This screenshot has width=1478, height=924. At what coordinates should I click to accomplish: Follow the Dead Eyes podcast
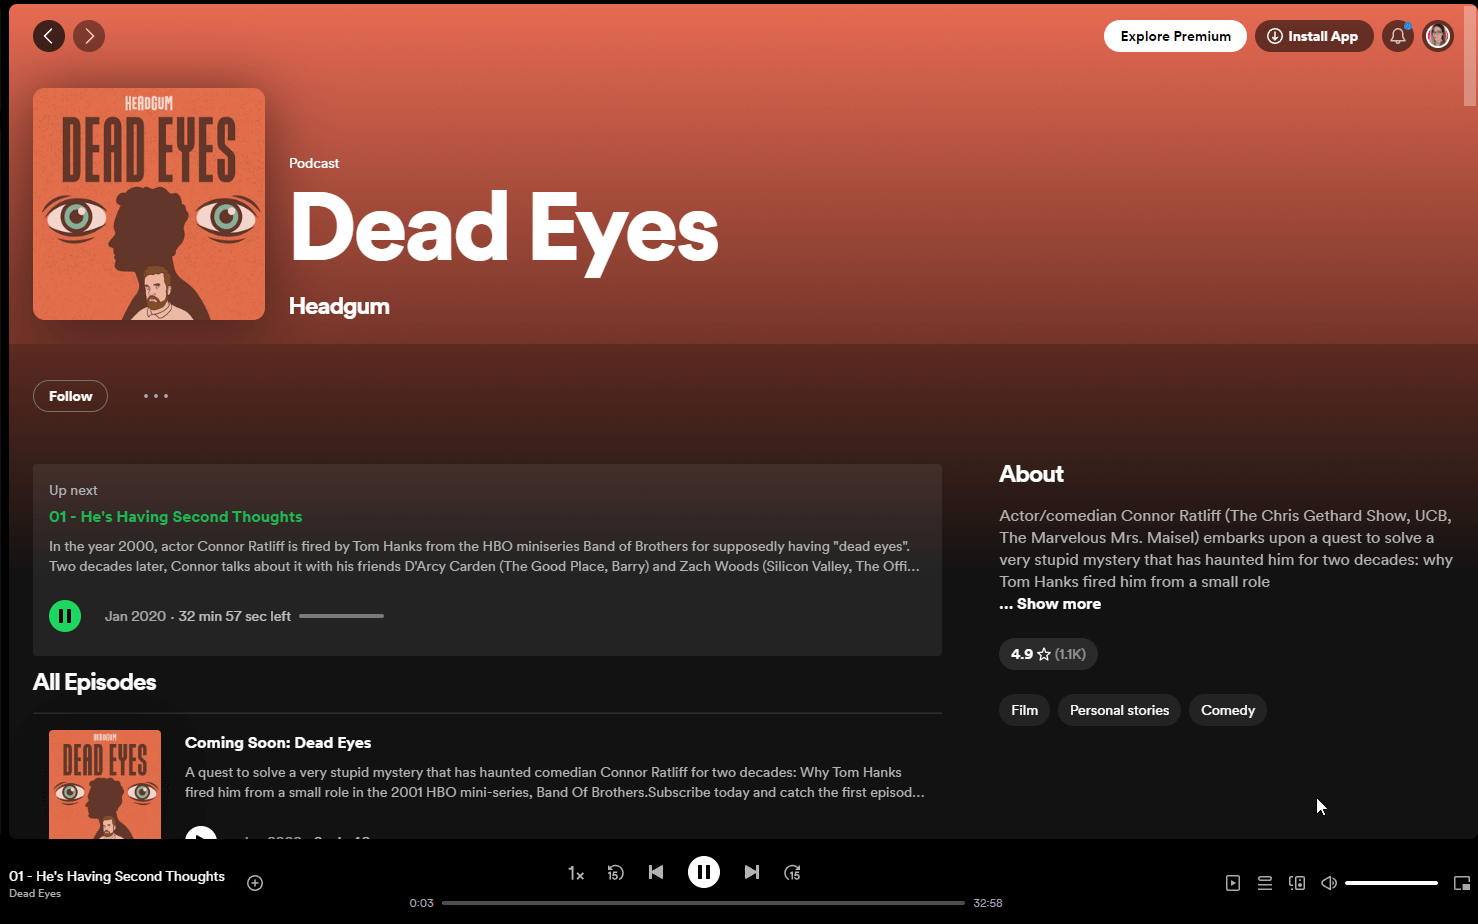[70, 396]
